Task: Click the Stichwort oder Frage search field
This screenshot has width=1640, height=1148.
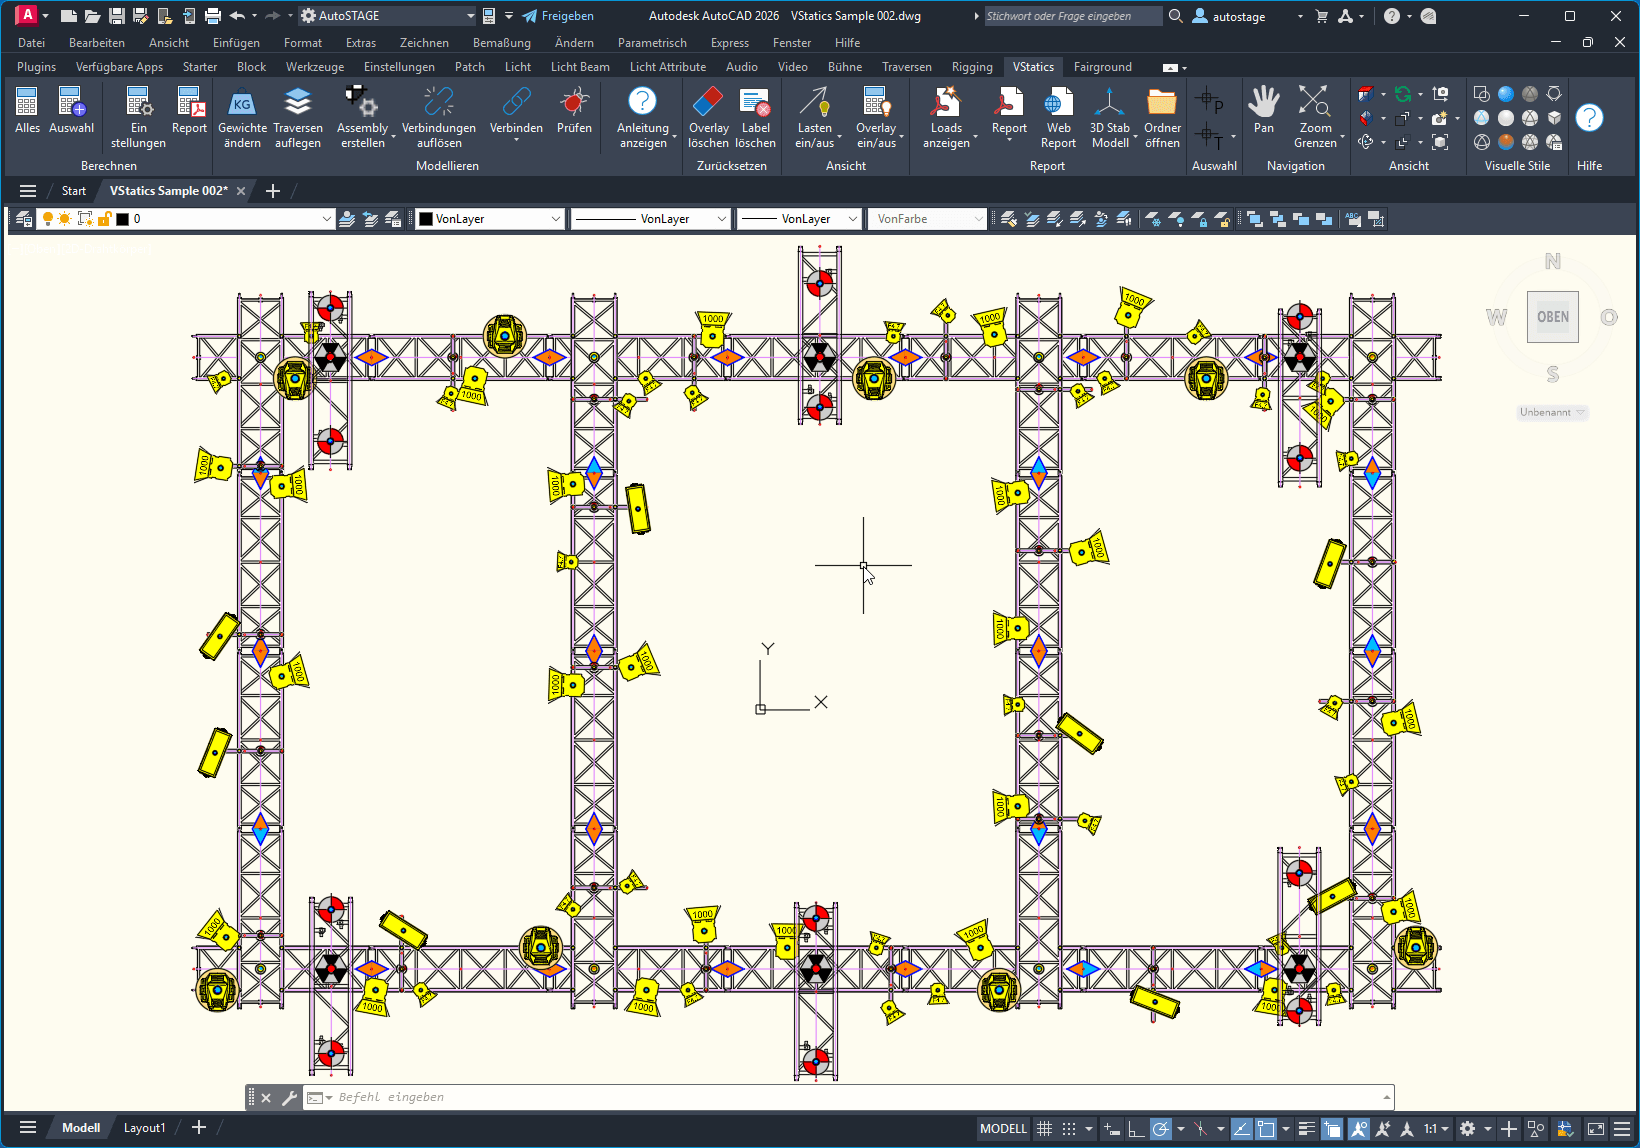Action: (x=1073, y=16)
